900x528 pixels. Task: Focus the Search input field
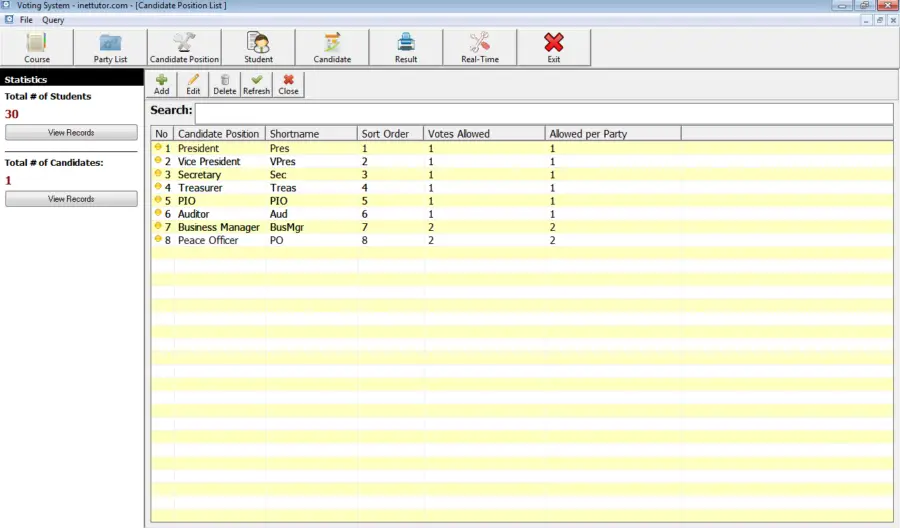(544, 113)
